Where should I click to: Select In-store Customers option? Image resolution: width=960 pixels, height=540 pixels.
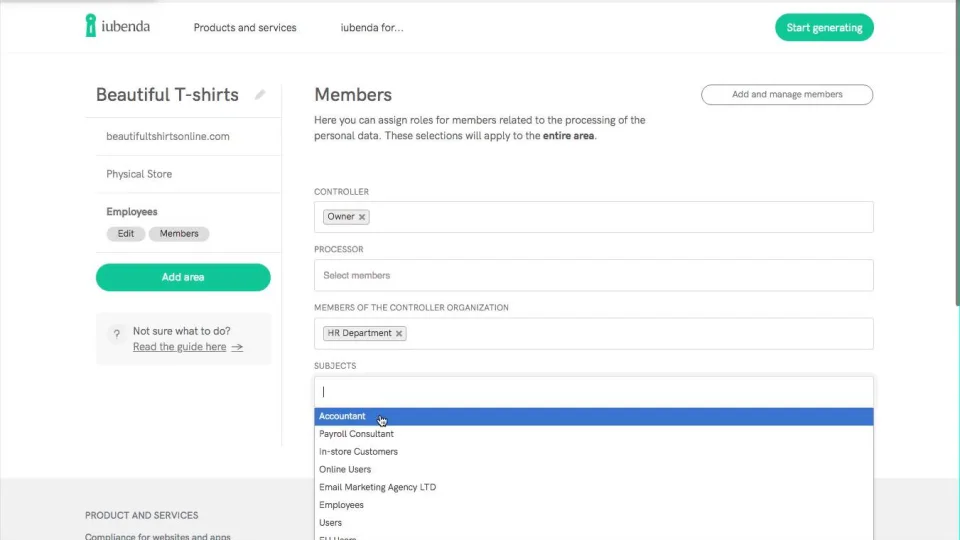click(358, 452)
